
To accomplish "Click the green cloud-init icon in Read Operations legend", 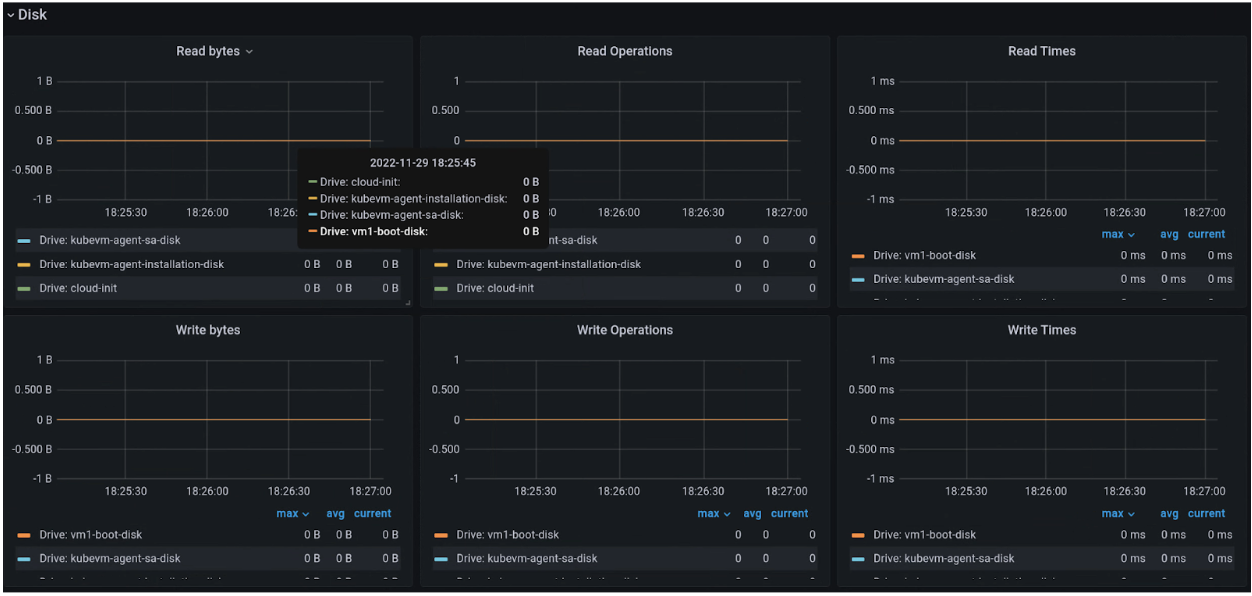I will [x=440, y=288].
